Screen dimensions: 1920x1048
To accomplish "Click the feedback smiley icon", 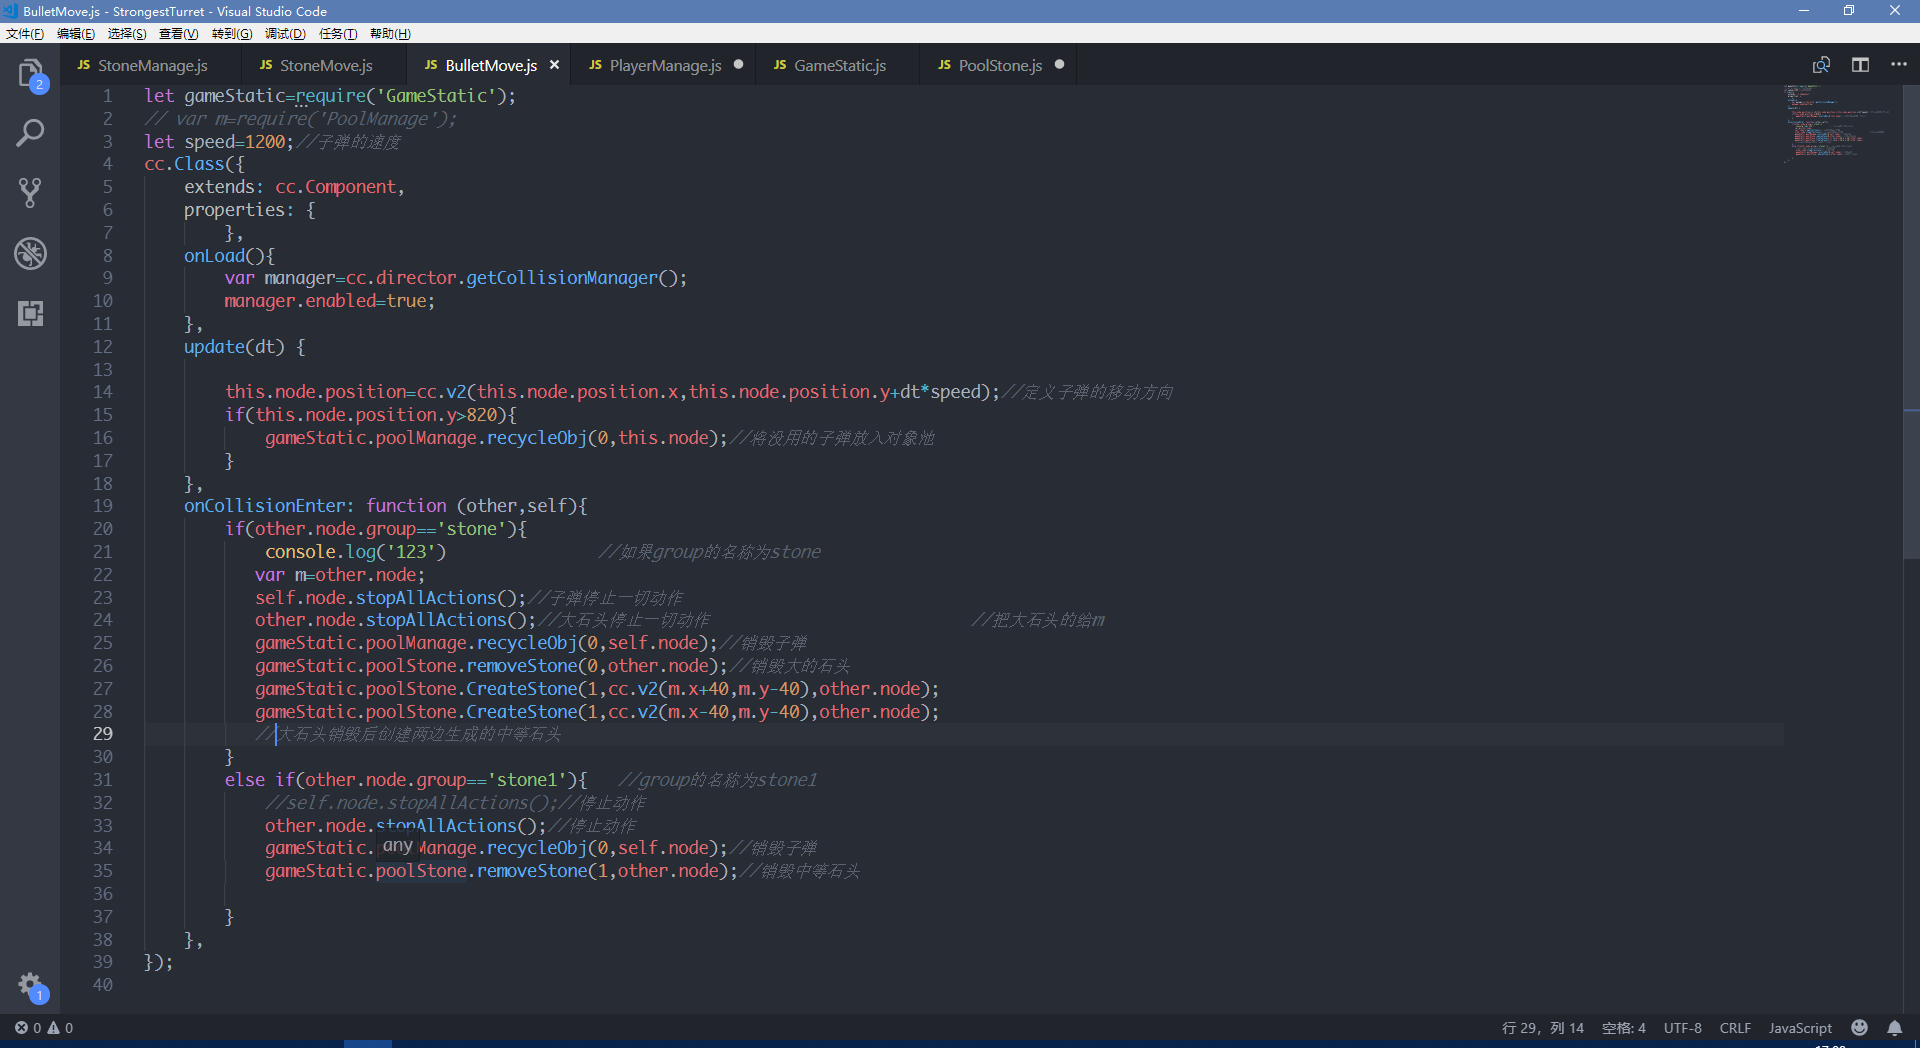I will (1859, 1028).
